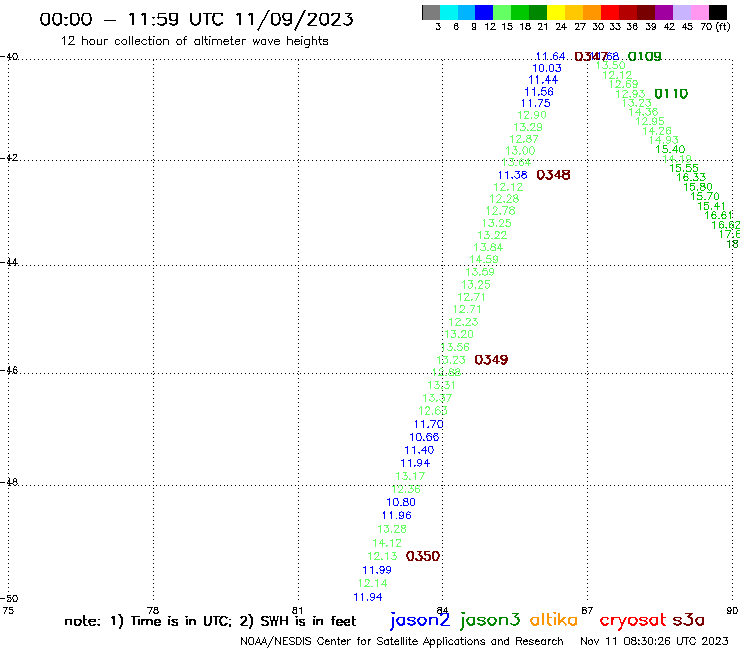Click the jason3 track value 13.50
Viewport: 740px width, 650px height.
coord(611,66)
